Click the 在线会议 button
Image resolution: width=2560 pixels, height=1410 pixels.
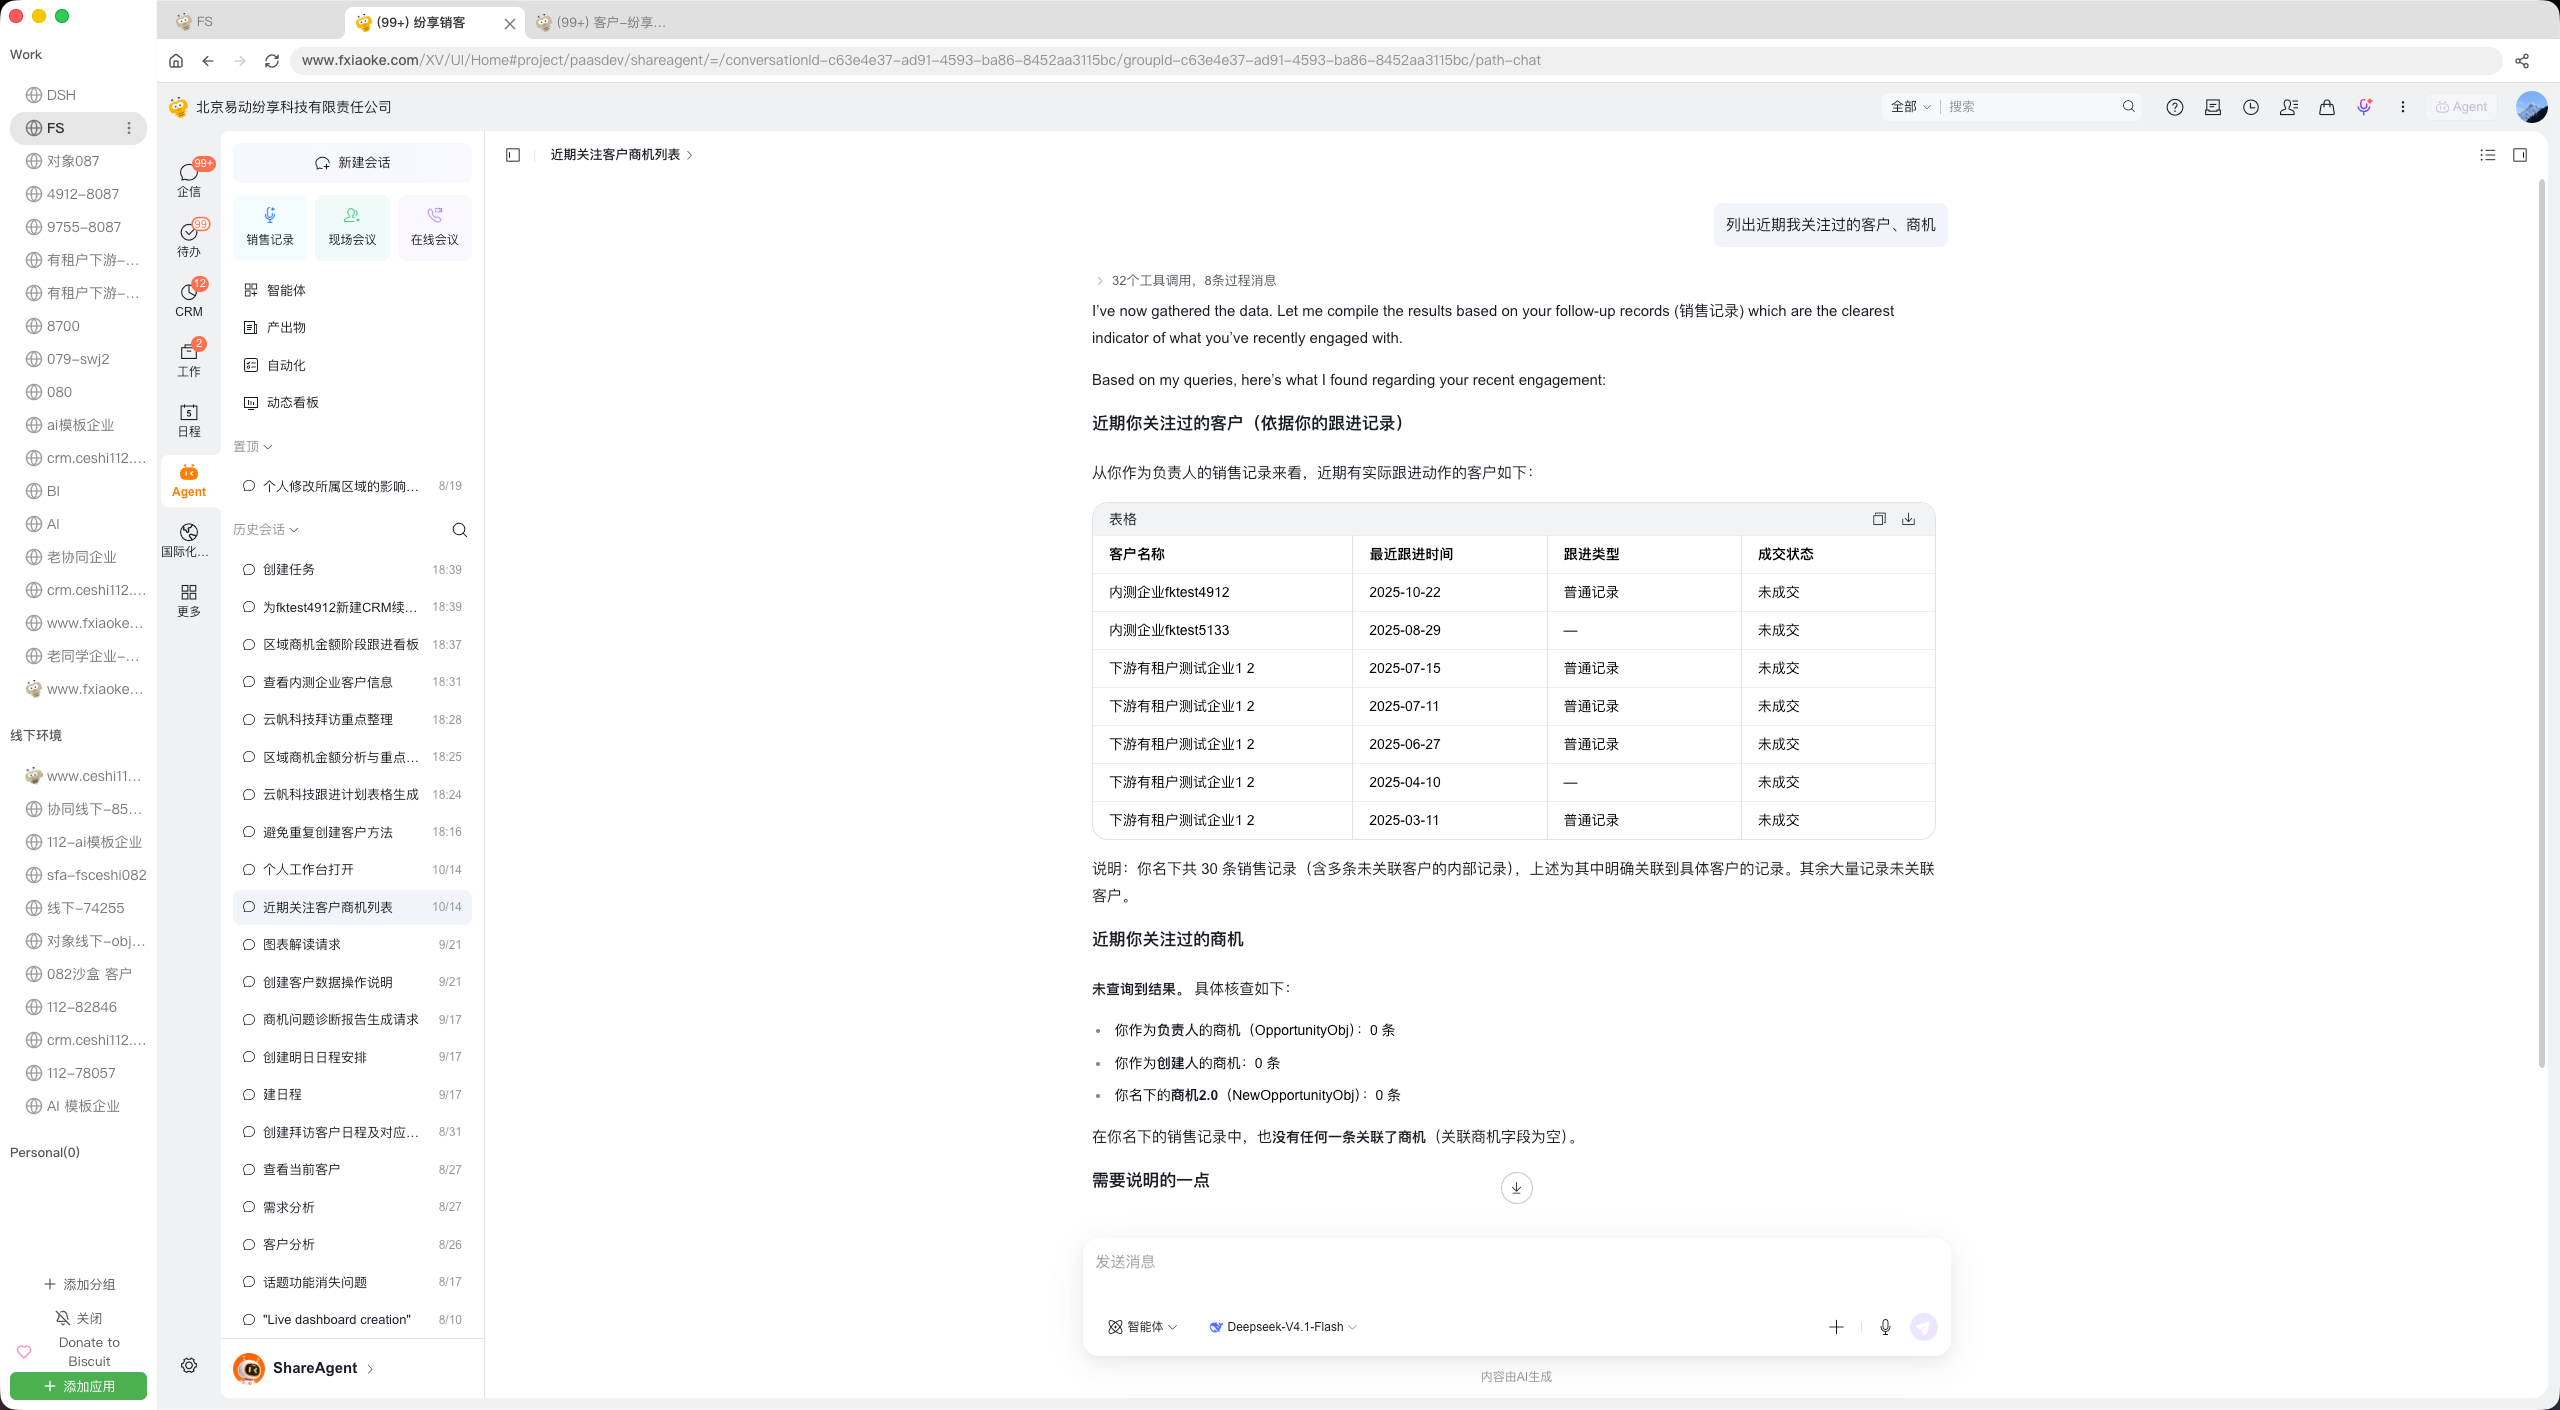tap(434, 227)
